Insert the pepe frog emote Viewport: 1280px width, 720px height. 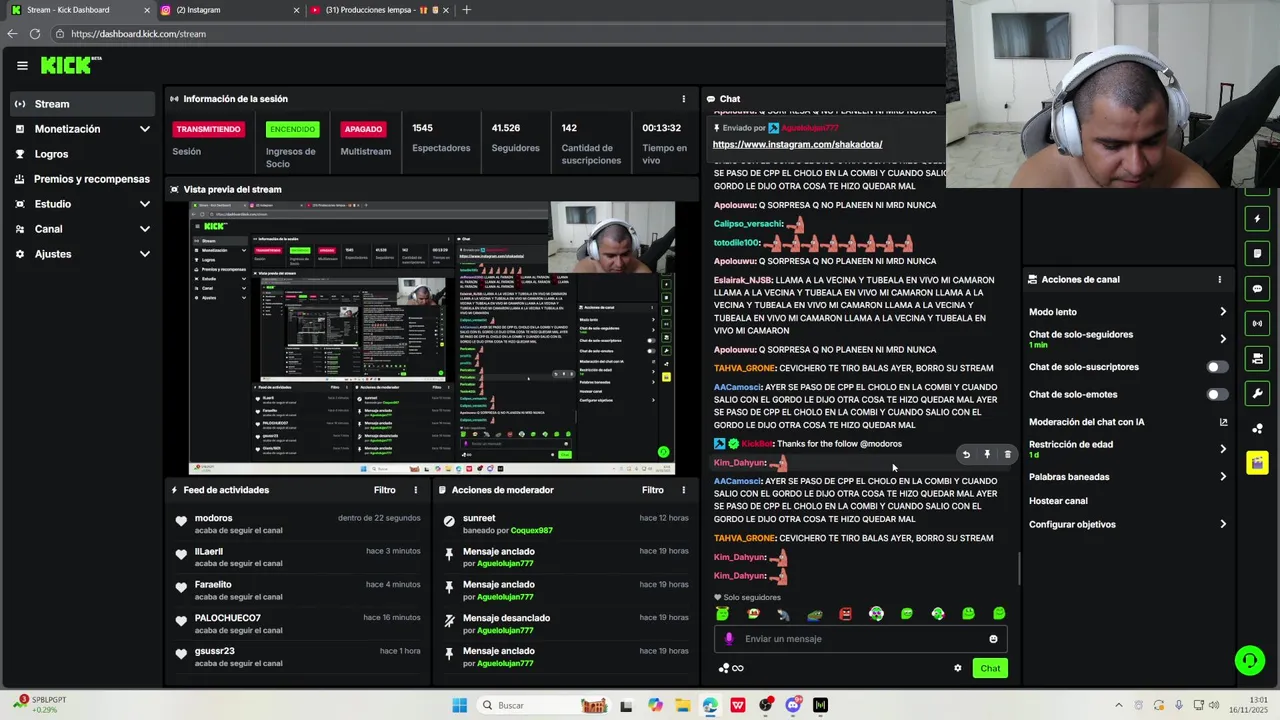click(815, 614)
